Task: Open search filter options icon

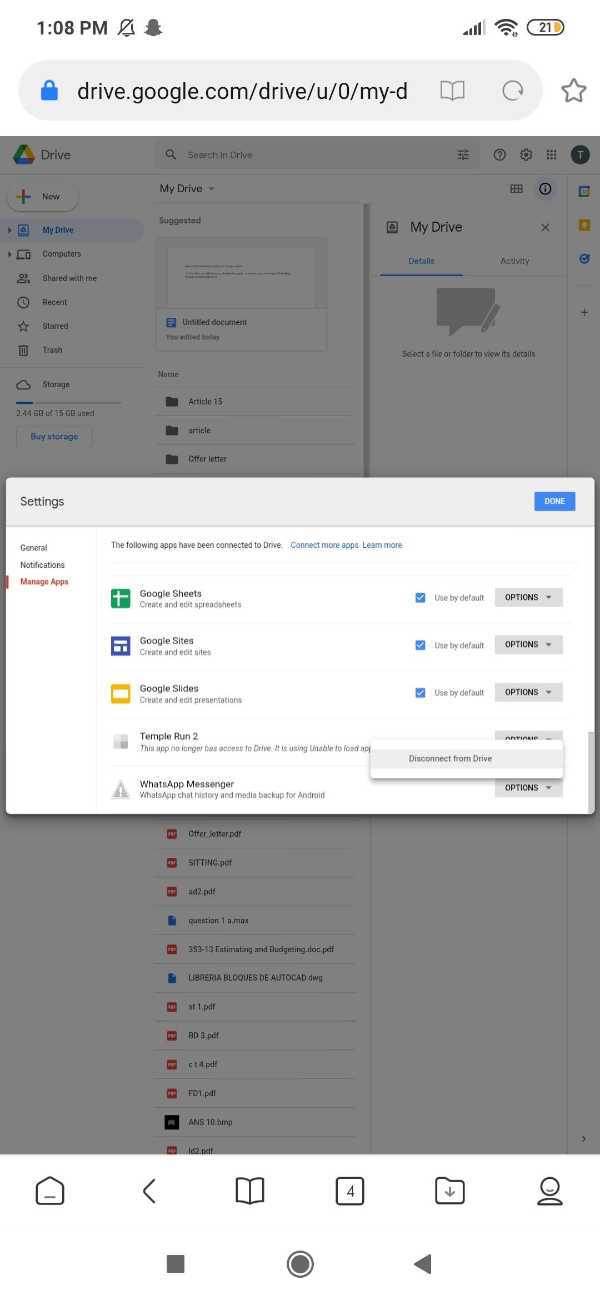Action: pos(463,155)
